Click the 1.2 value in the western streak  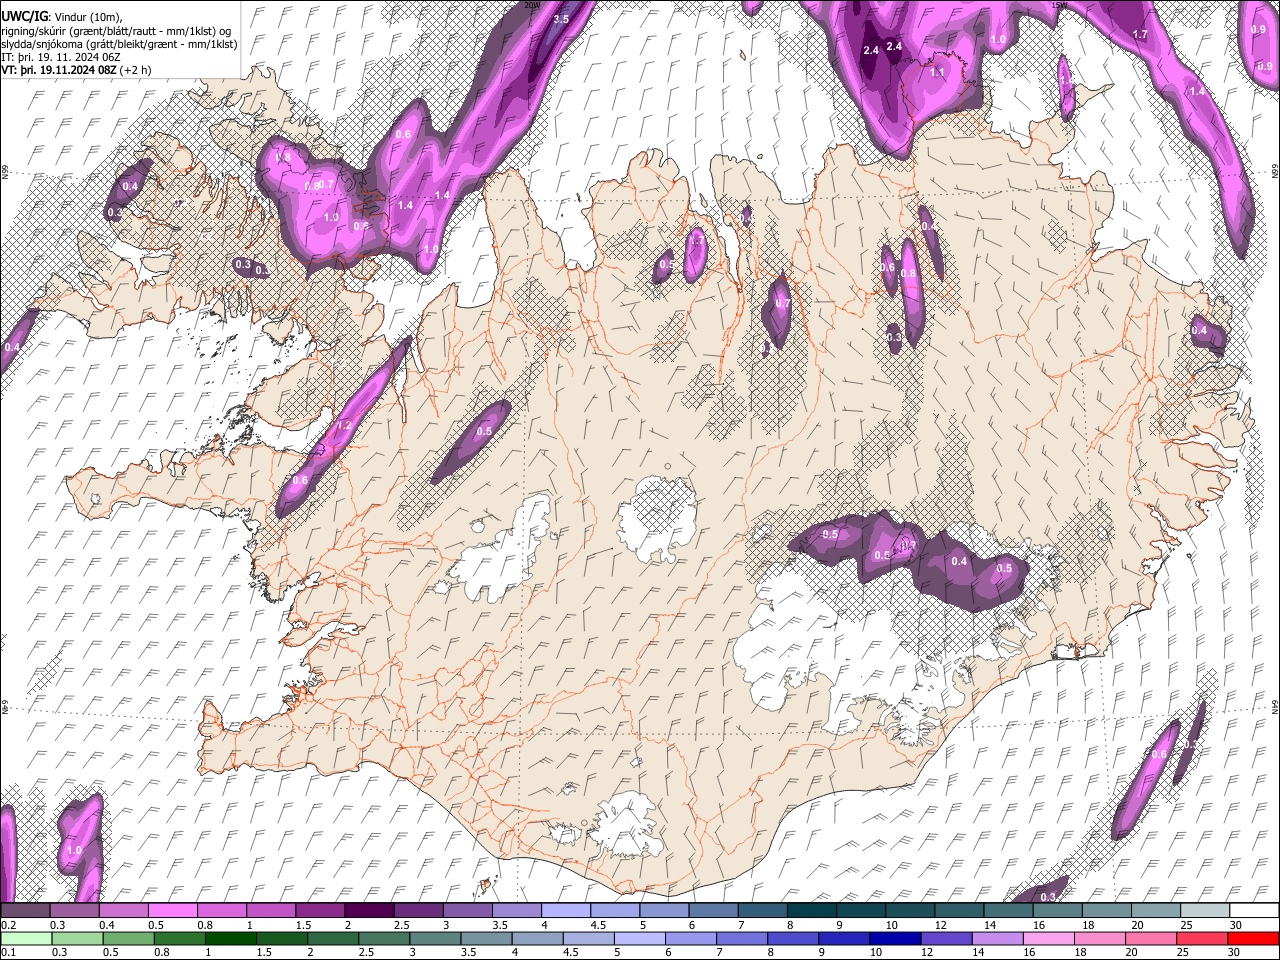(345, 425)
